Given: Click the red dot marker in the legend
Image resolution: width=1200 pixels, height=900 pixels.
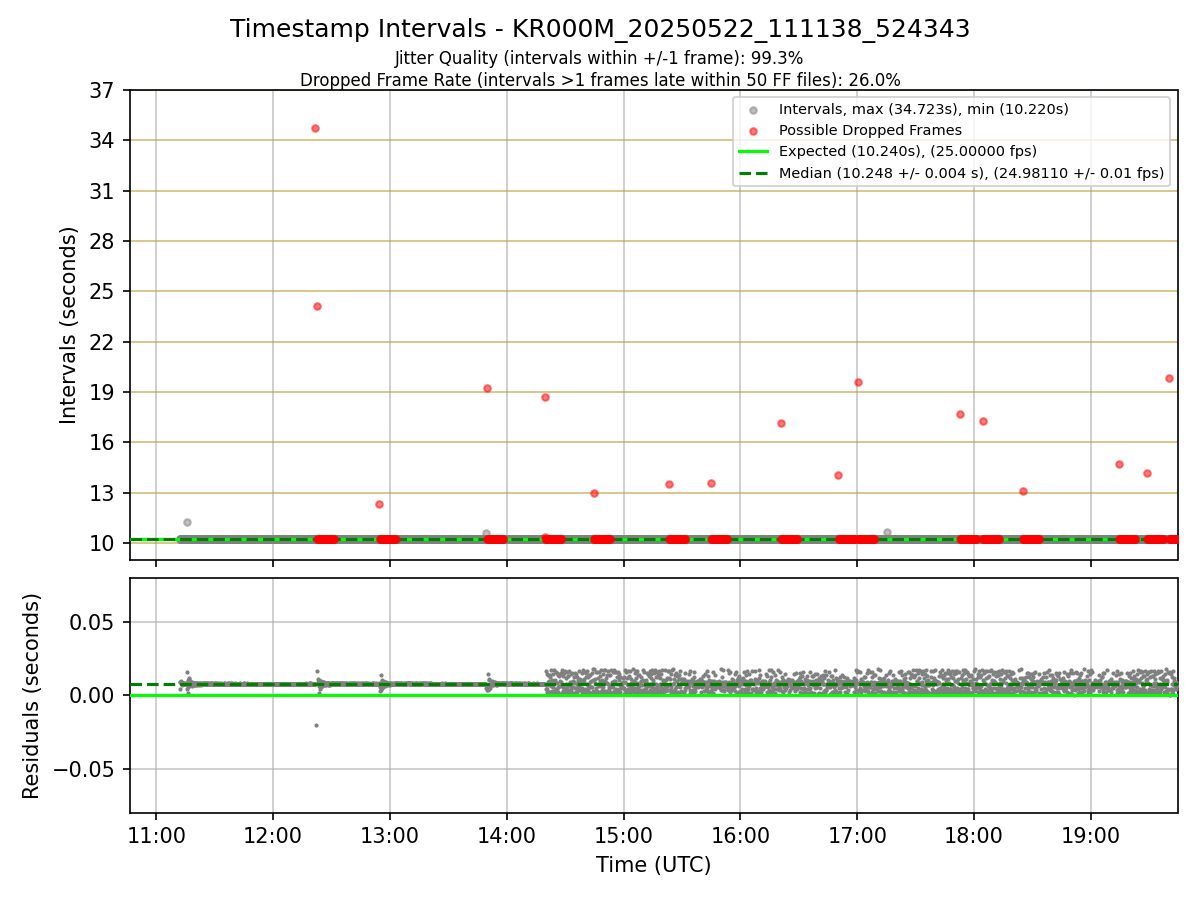Looking at the screenshot, I should pyautogui.click(x=753, y=130).
